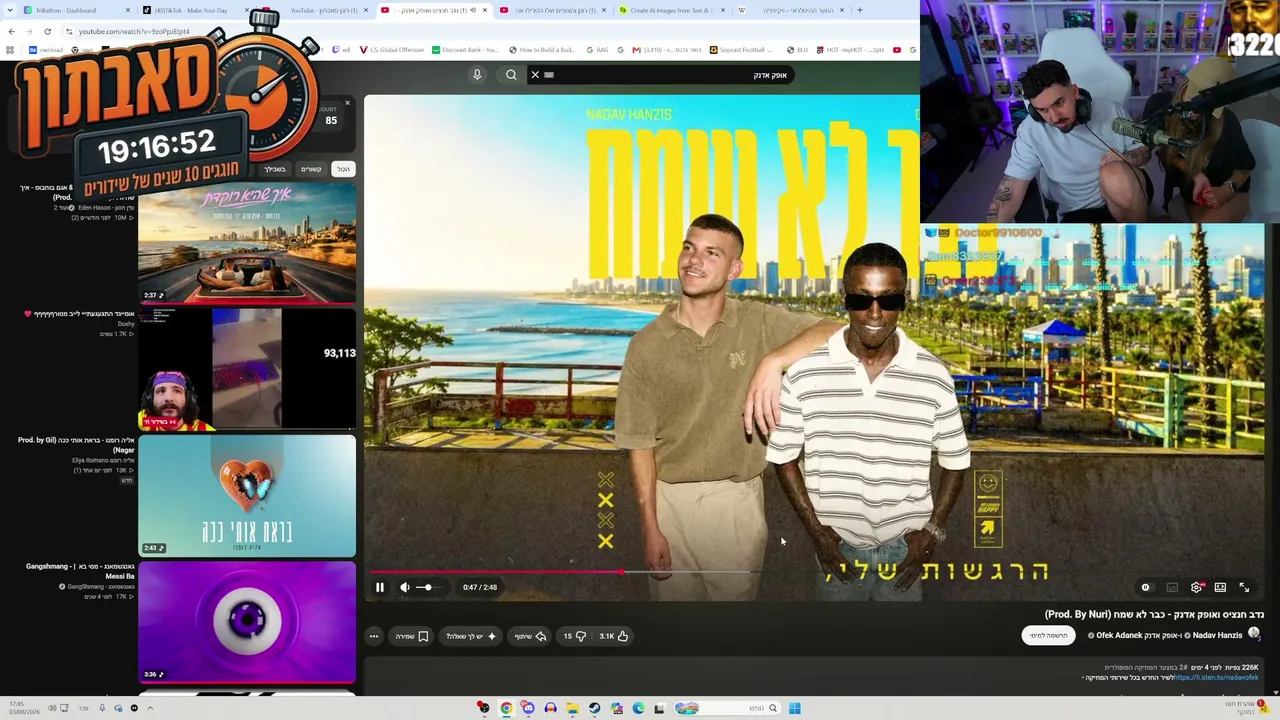Viewport: 1280px width, 720px height.
Task: Open the purple eye video thumbnail
Action: point(247,621)
